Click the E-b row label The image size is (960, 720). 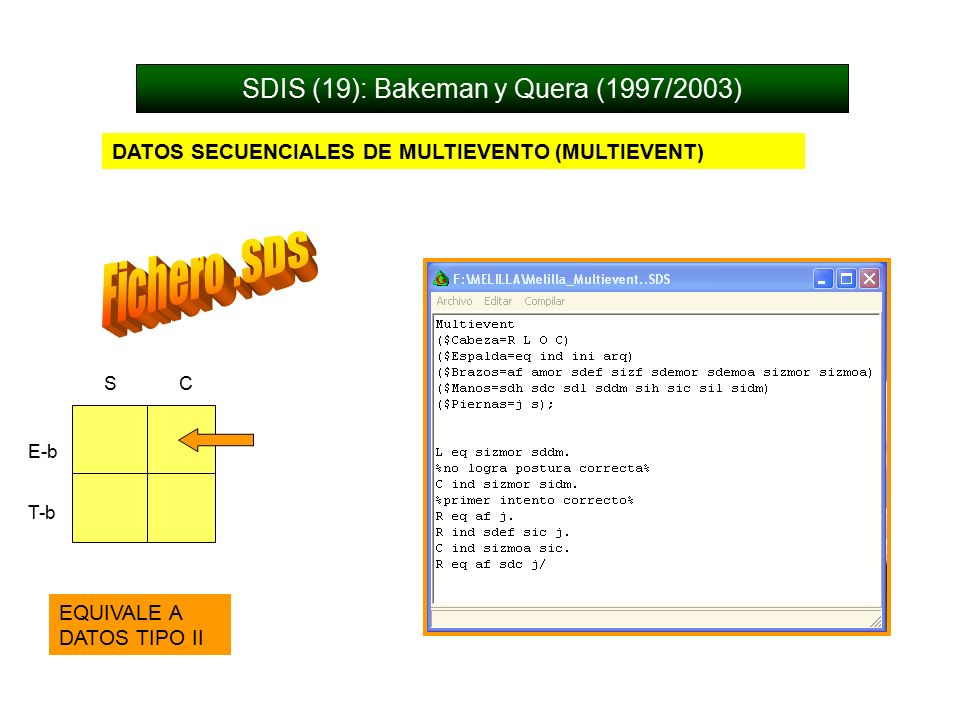[x=42, y=451]
